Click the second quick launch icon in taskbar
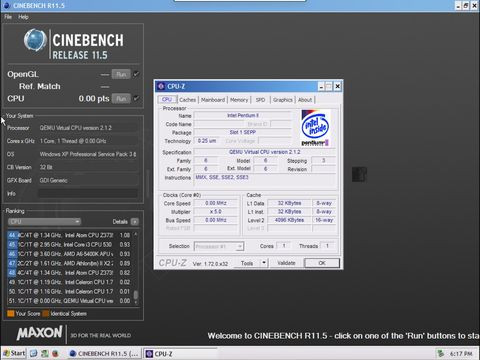The image size is (480, 360). [x=45, y=353]
